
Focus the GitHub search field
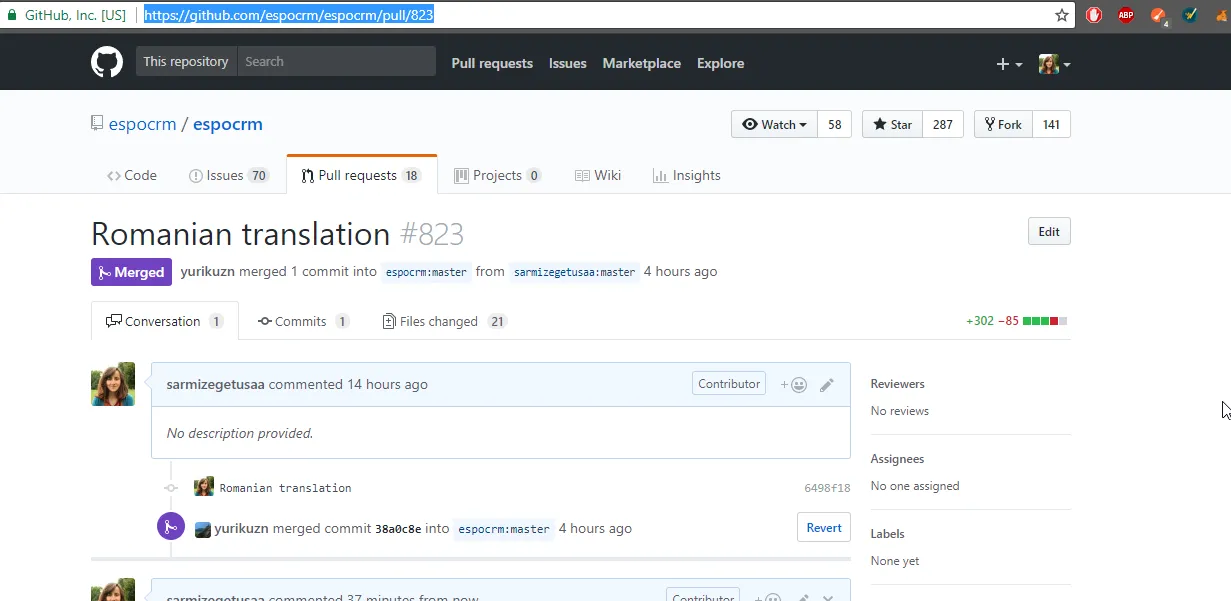336,61
